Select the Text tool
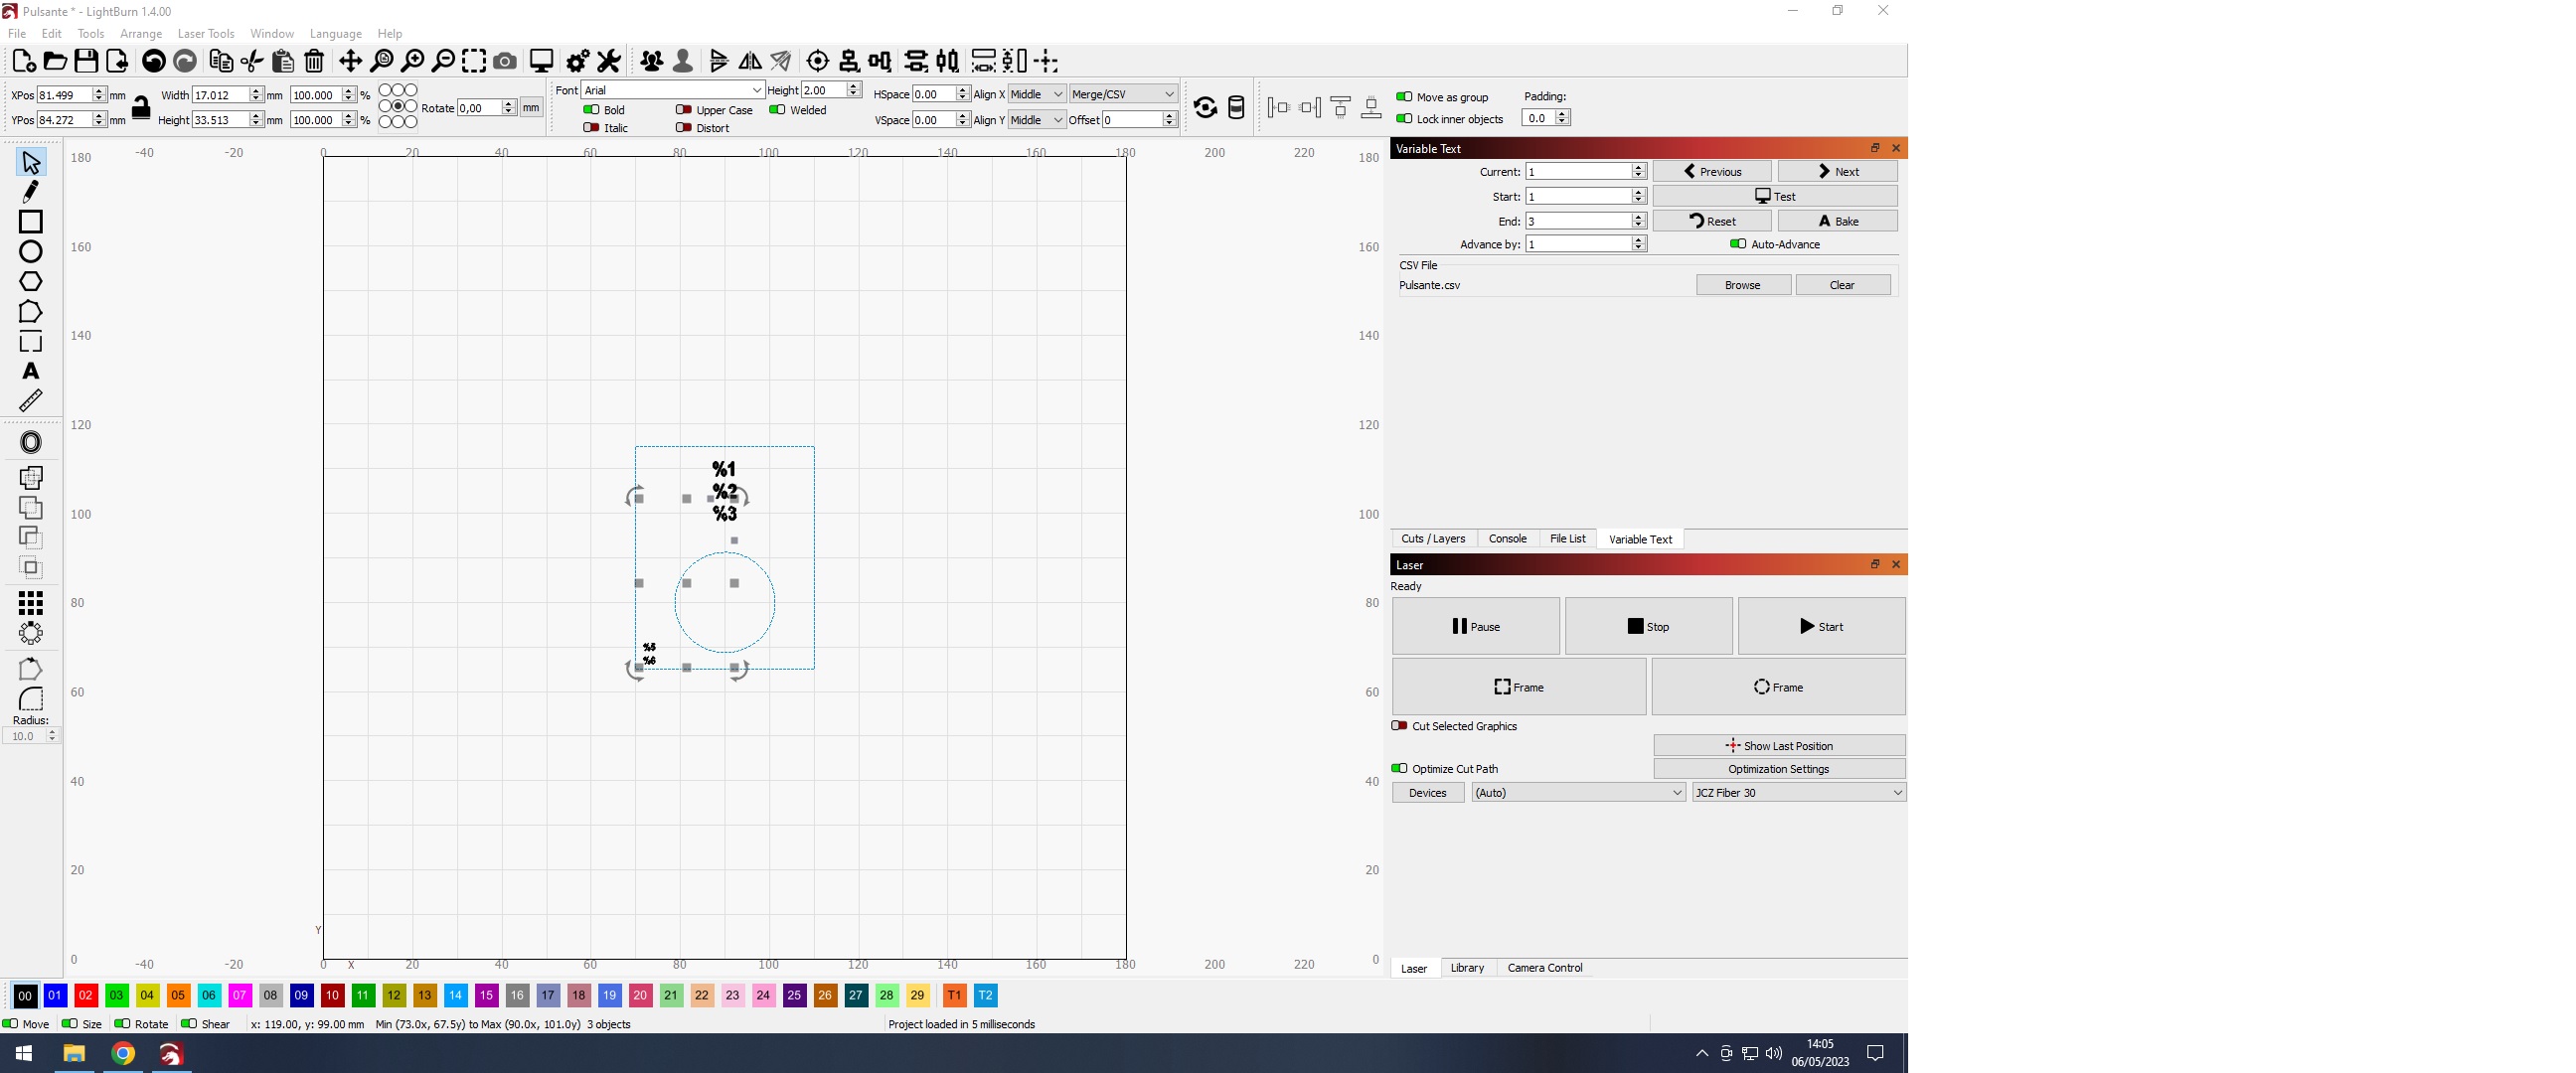This screenshot has width=2576, height=1073. point(31,371)
